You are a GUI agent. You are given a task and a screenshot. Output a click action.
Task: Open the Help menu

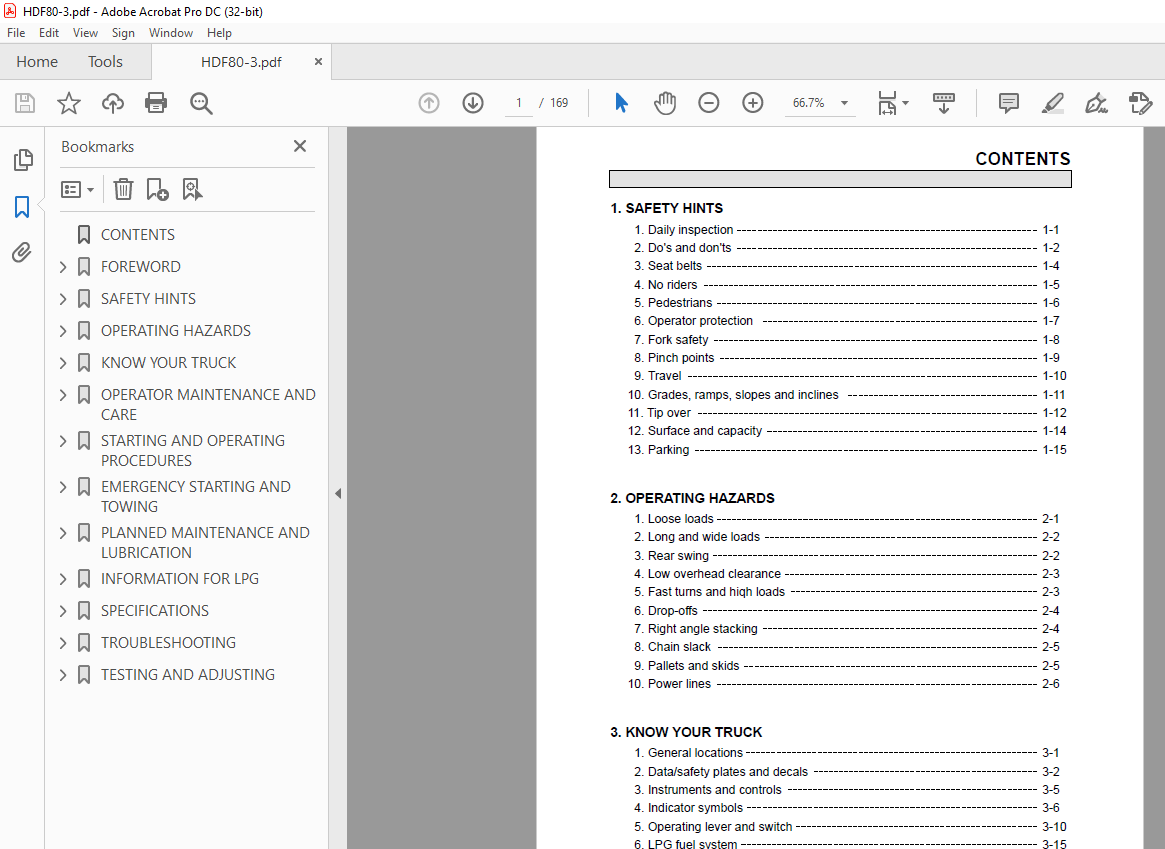[219, 33]
